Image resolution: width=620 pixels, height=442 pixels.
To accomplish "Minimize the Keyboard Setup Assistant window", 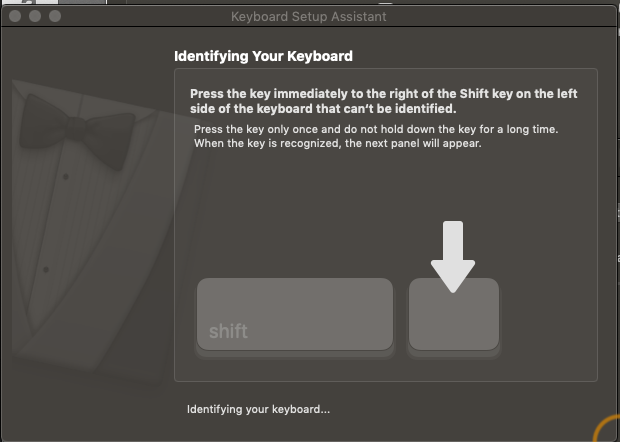I will (35, 16).
